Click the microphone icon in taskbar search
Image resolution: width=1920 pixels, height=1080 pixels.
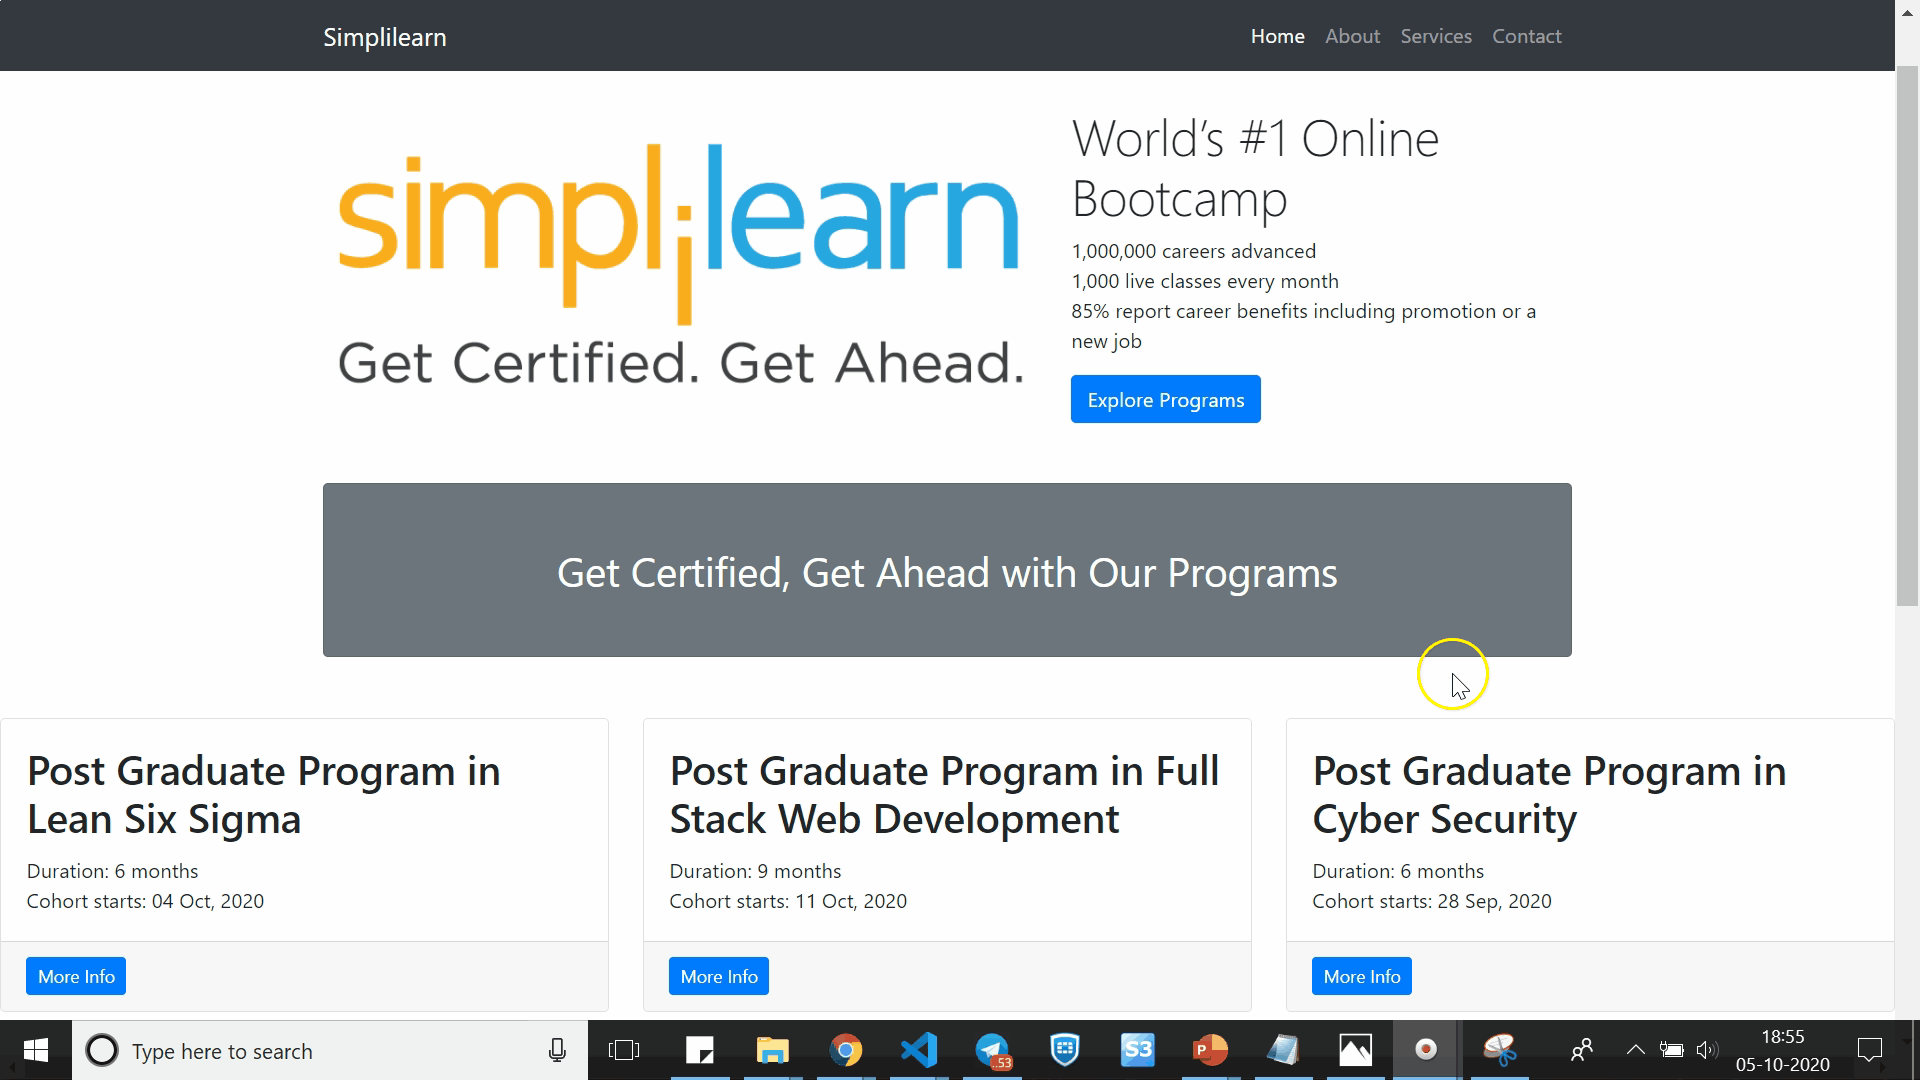click(x=557, y=1050)
